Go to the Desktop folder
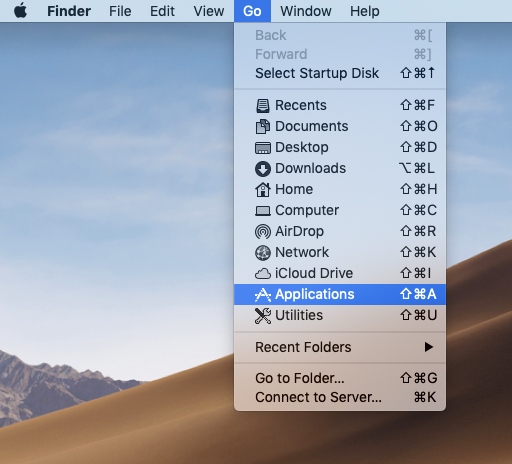The width and height of the screenshot is (512, 464). (x=340, y=147)
